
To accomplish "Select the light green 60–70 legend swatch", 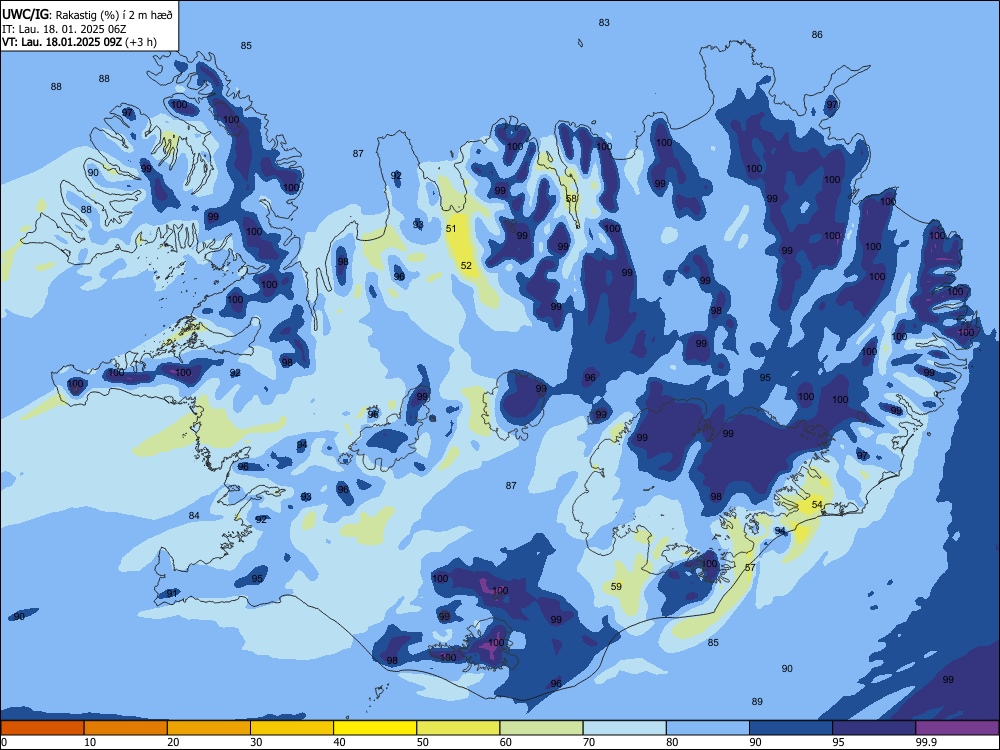I will 541,728.
